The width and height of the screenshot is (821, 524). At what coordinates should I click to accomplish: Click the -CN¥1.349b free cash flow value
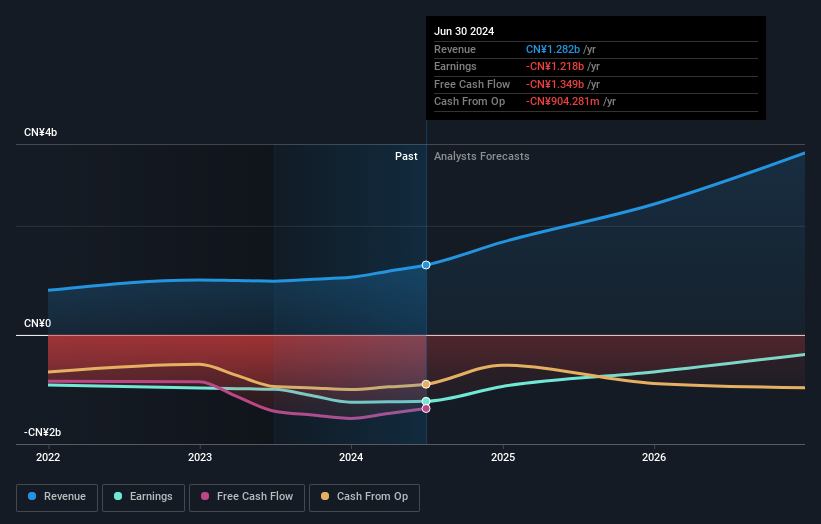(x=555, y=84)
